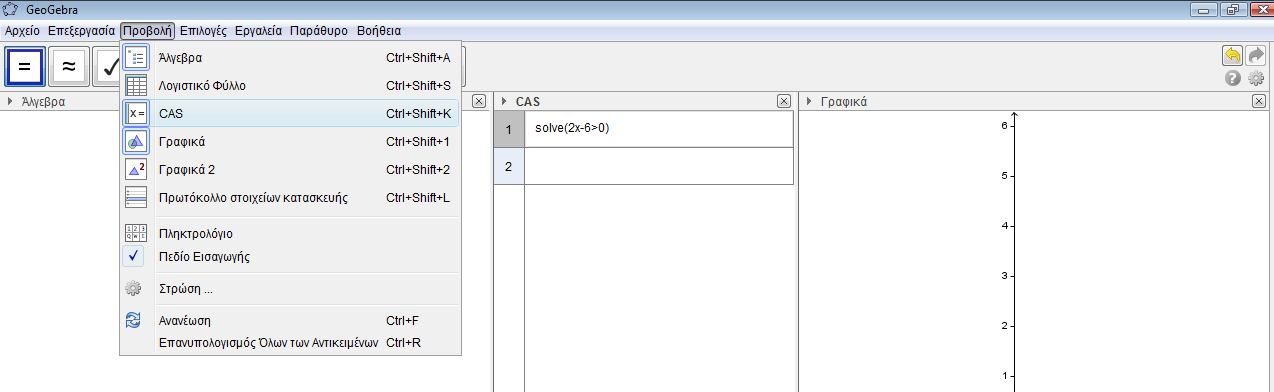Close the Γραφικά panel
1274x392 pixels.
pyautogui.click(x=1259, y=102)
